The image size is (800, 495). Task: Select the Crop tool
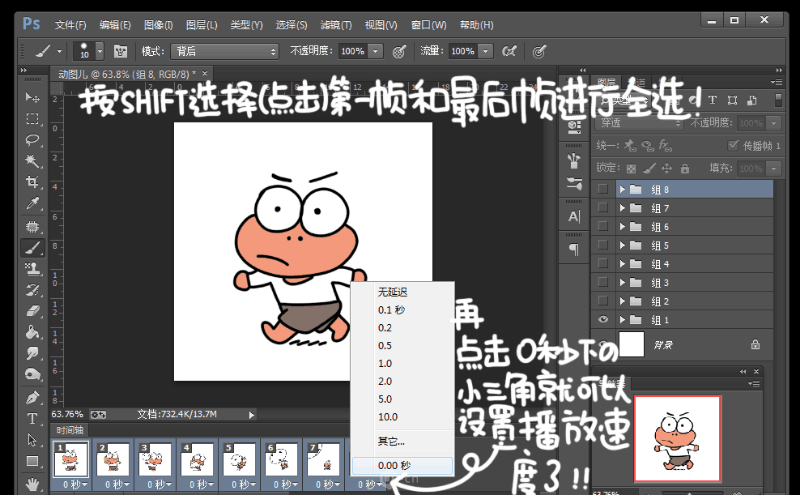pyautogui.click(x=32, y=182)
